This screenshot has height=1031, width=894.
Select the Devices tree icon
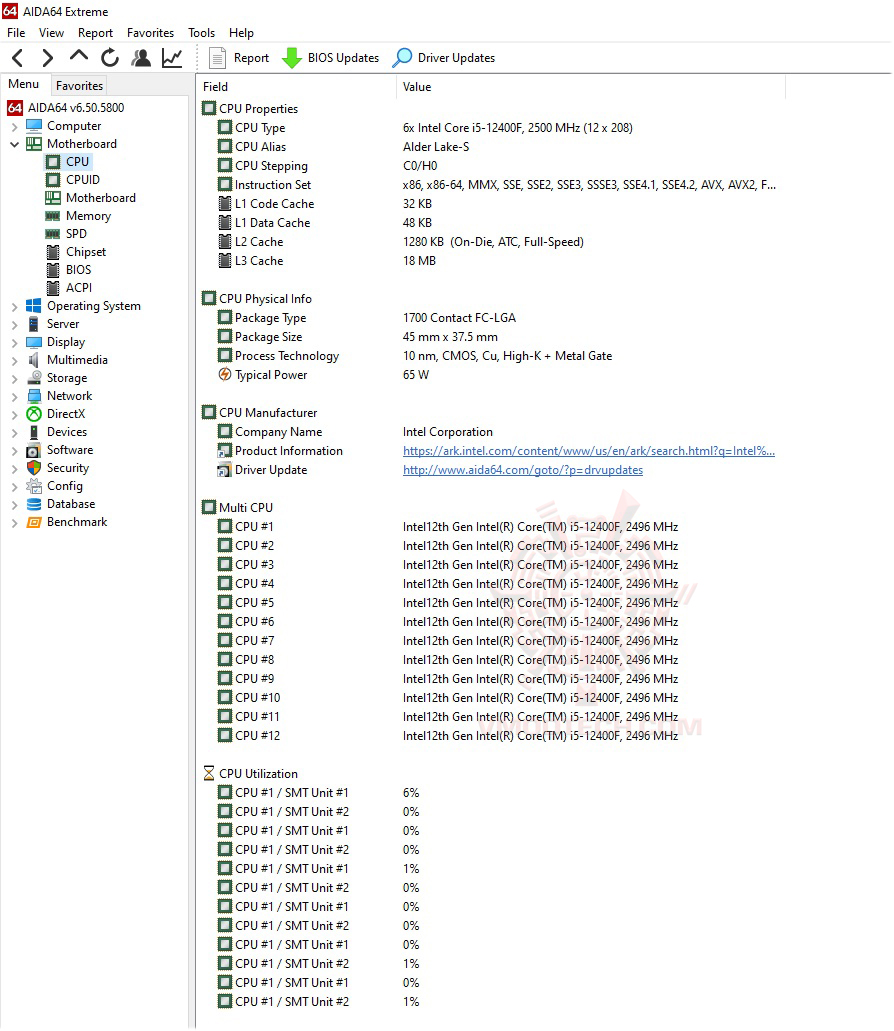pyautogui.click(x=34, y=432)
